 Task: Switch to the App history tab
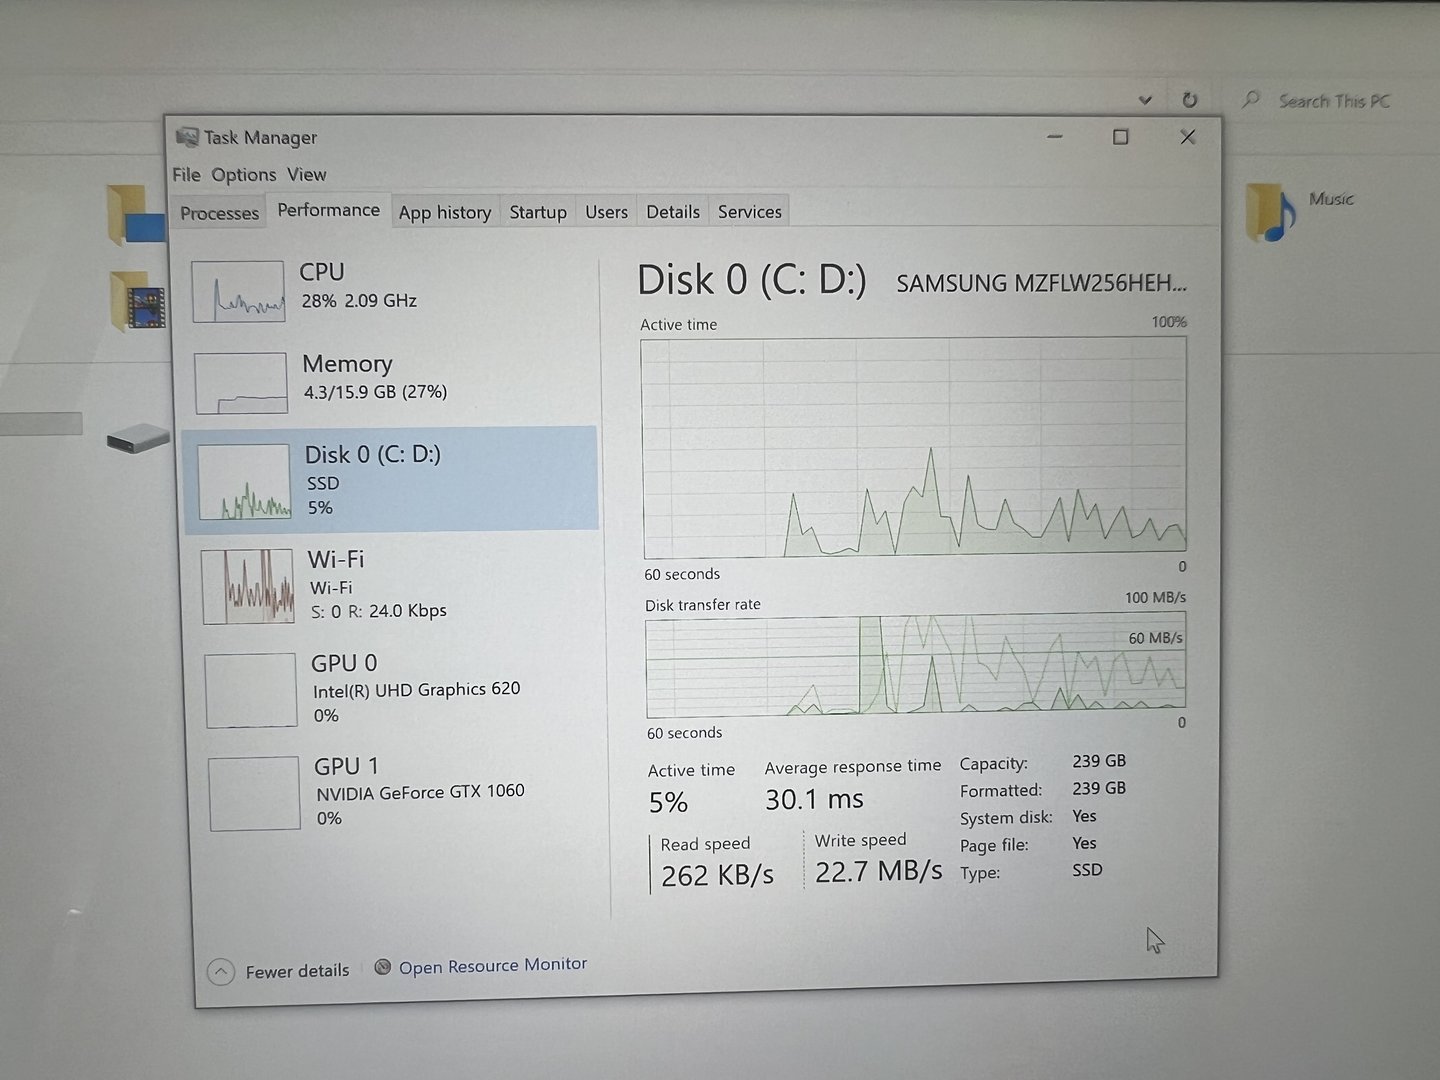point(444,212)
